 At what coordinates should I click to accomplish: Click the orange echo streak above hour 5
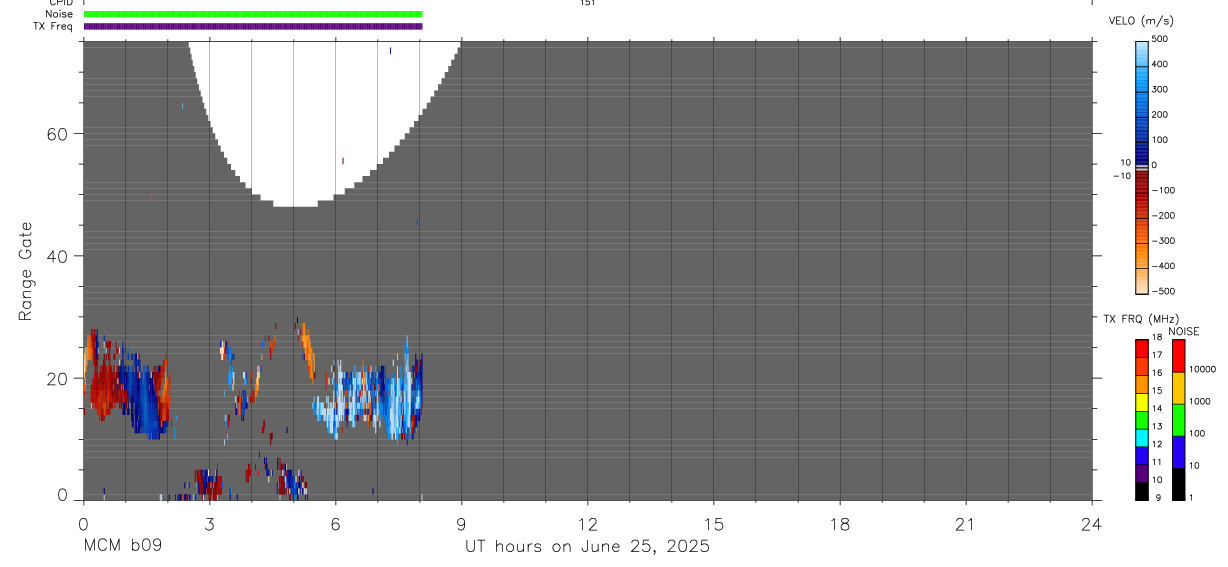click(308, 350)
